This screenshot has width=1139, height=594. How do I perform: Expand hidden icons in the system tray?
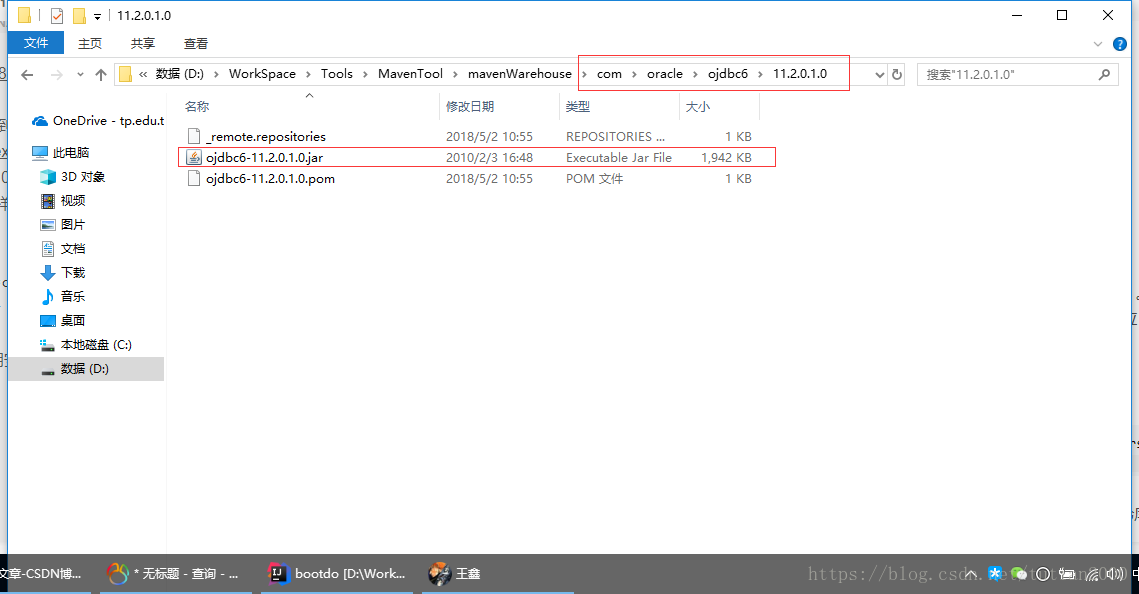tap(969, 574)
